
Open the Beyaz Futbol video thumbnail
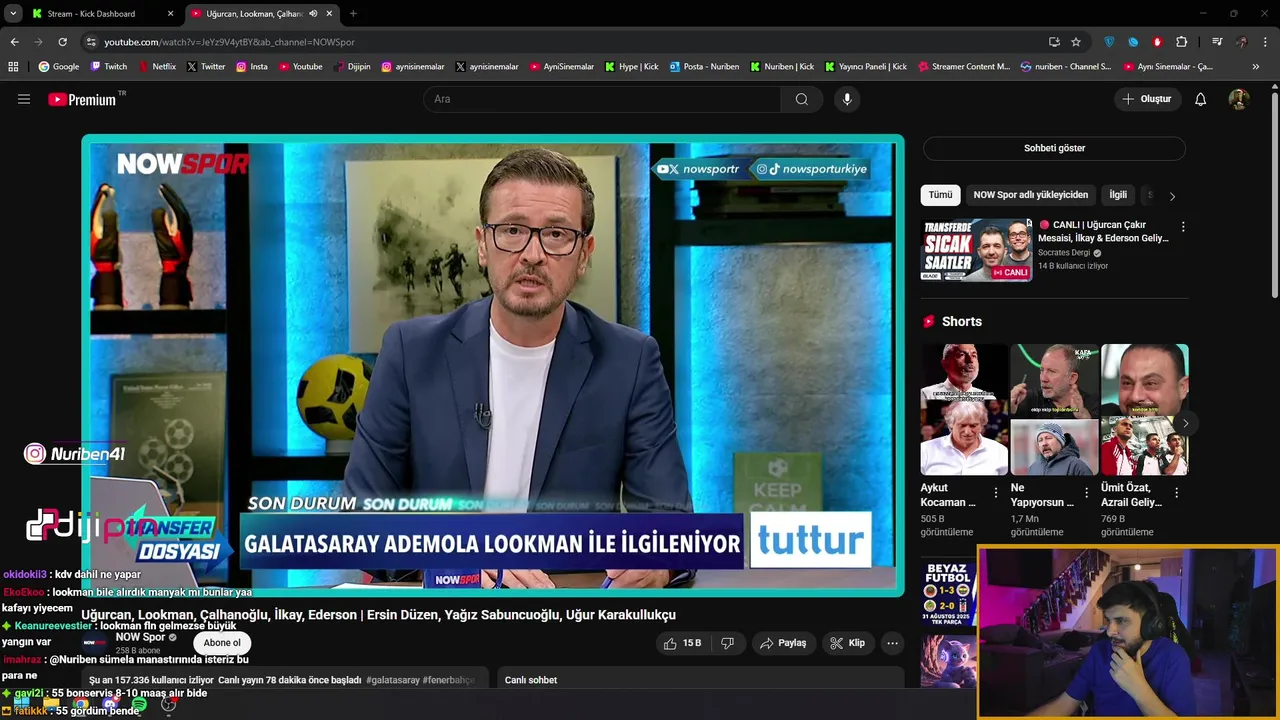[947, 595]
